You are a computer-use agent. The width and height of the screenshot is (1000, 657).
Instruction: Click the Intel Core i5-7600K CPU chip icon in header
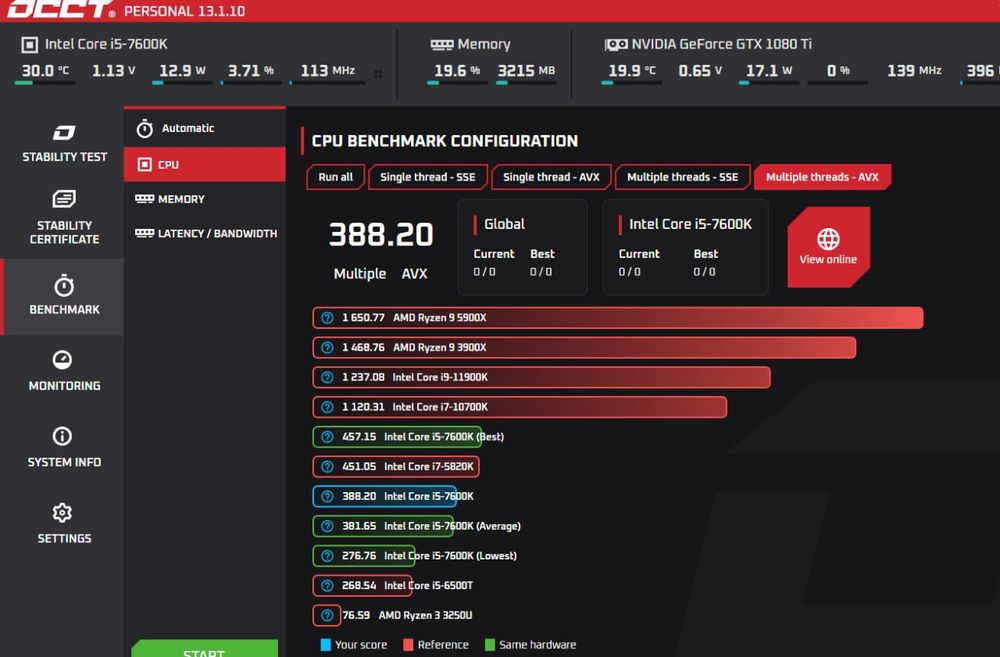(29, 45)
